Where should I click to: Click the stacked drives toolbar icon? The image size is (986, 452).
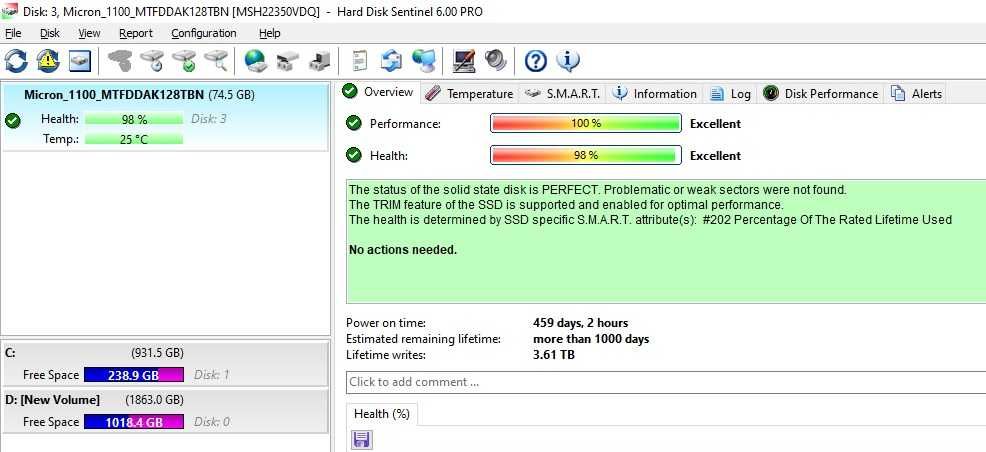288,60
